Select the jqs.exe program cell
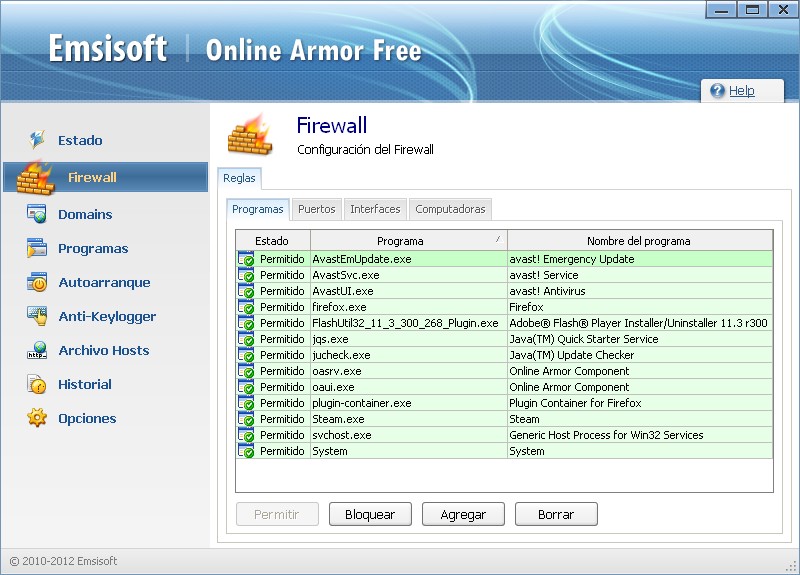This screenshot has width=800, height=575. [x=409, y=339]
